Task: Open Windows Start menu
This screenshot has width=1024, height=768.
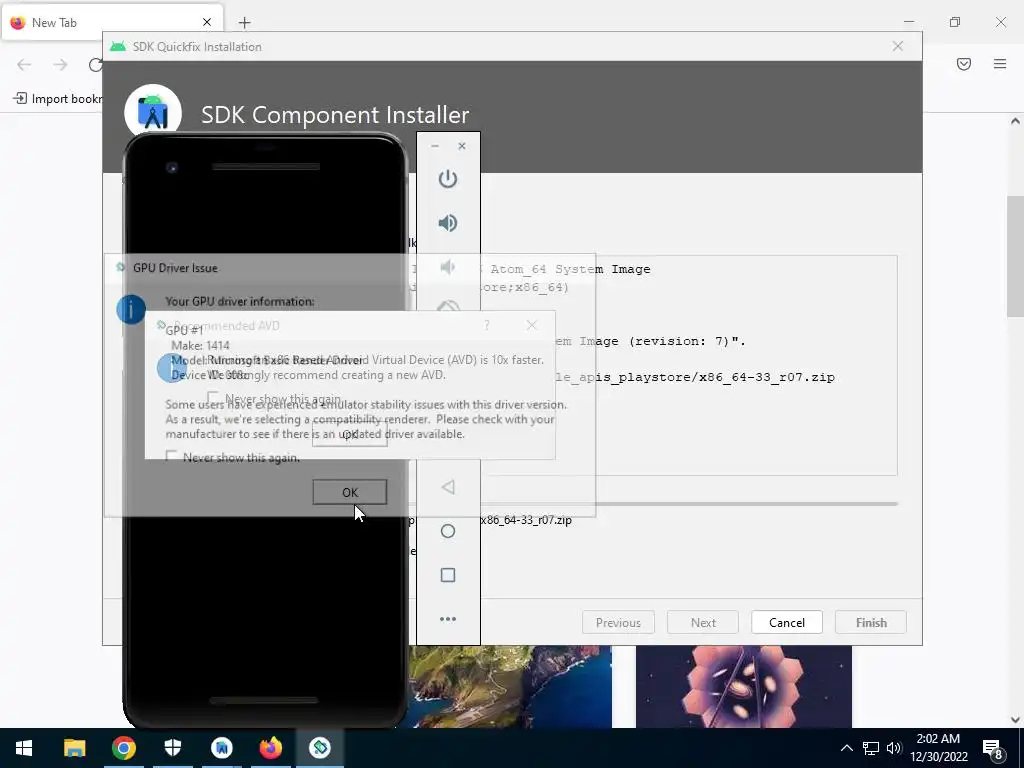Action: coord(24,748)
